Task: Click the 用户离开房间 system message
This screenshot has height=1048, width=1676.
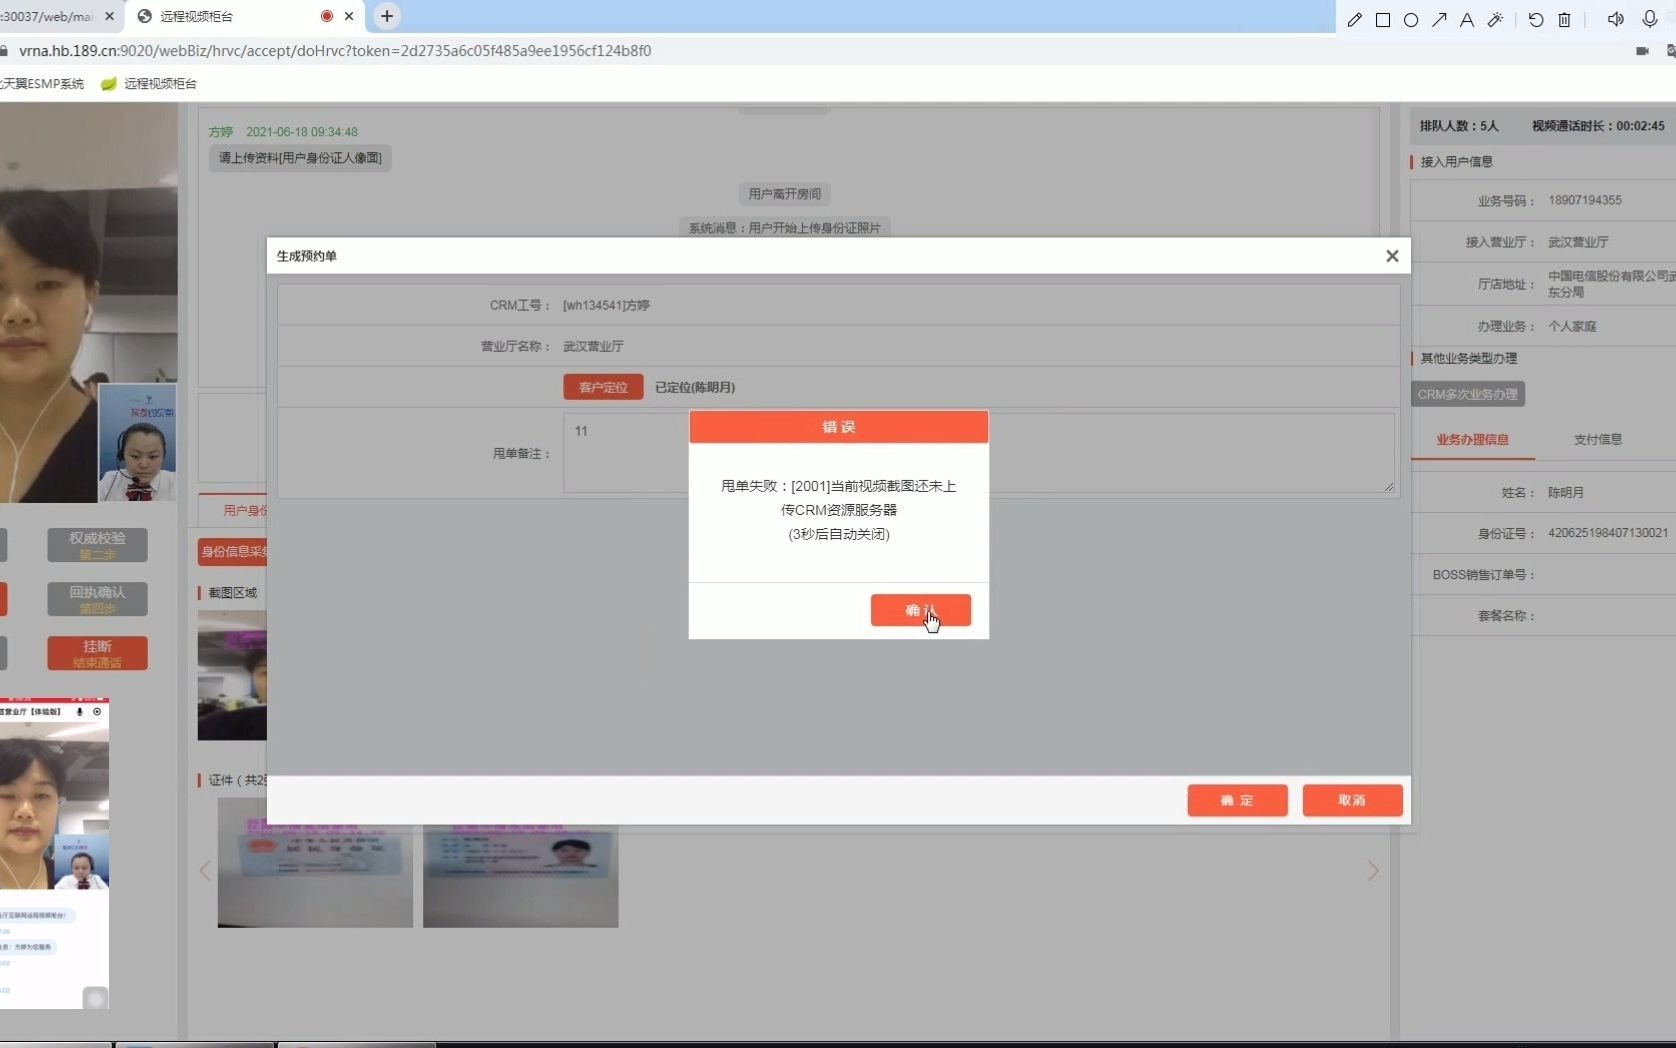Action: pyautogui.click(x=784, y=194)
